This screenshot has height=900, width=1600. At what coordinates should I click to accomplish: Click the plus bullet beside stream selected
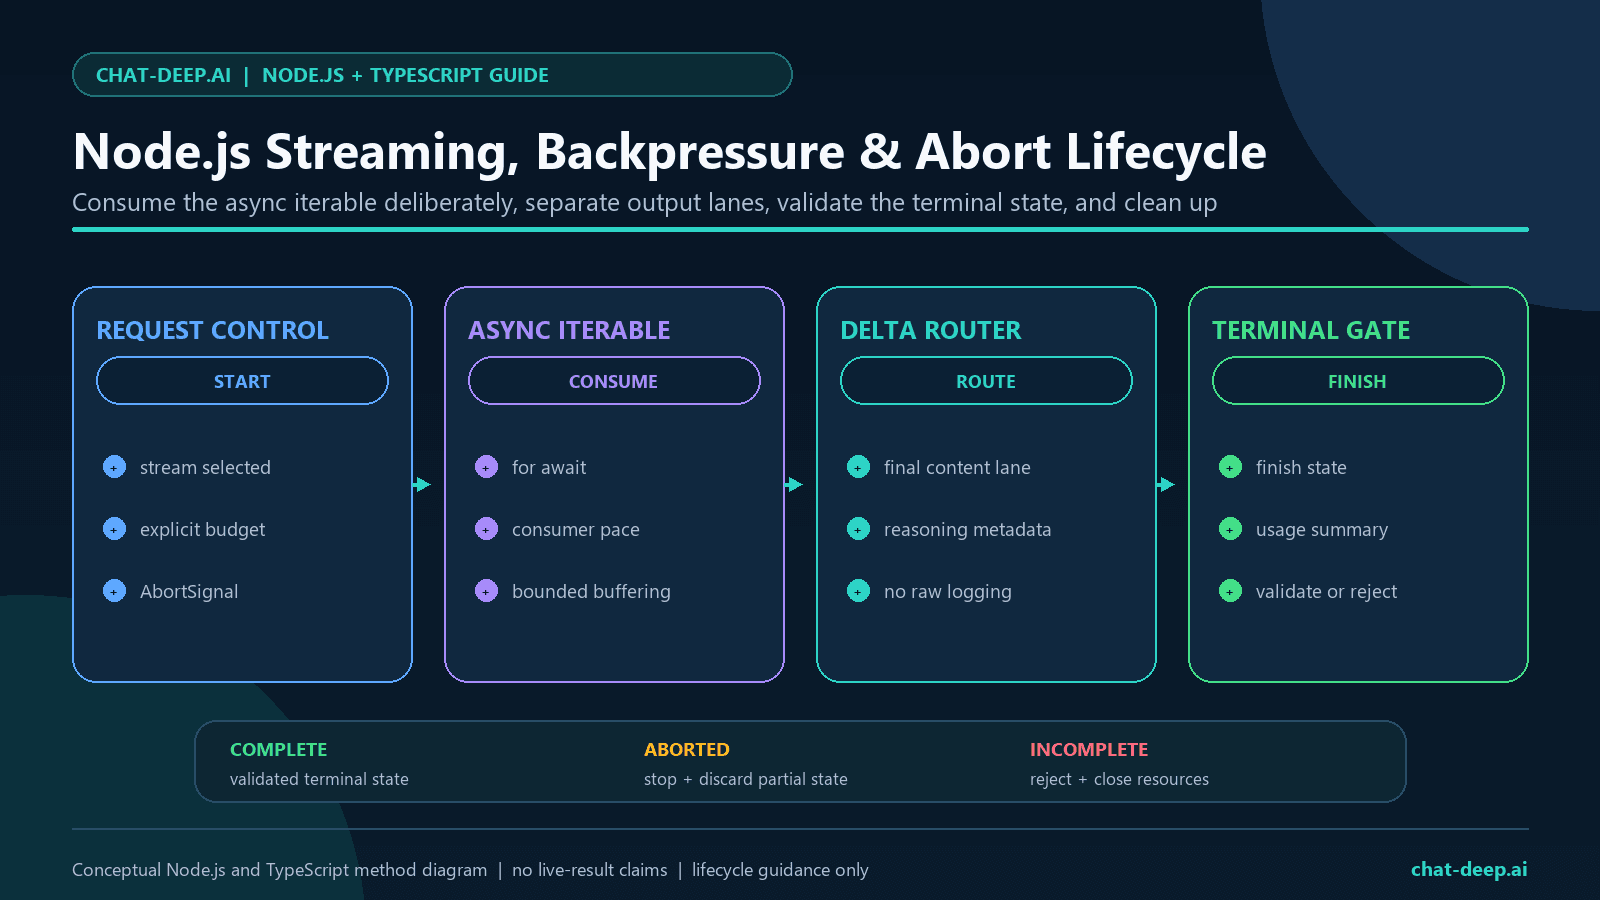(x=114, y=467)
